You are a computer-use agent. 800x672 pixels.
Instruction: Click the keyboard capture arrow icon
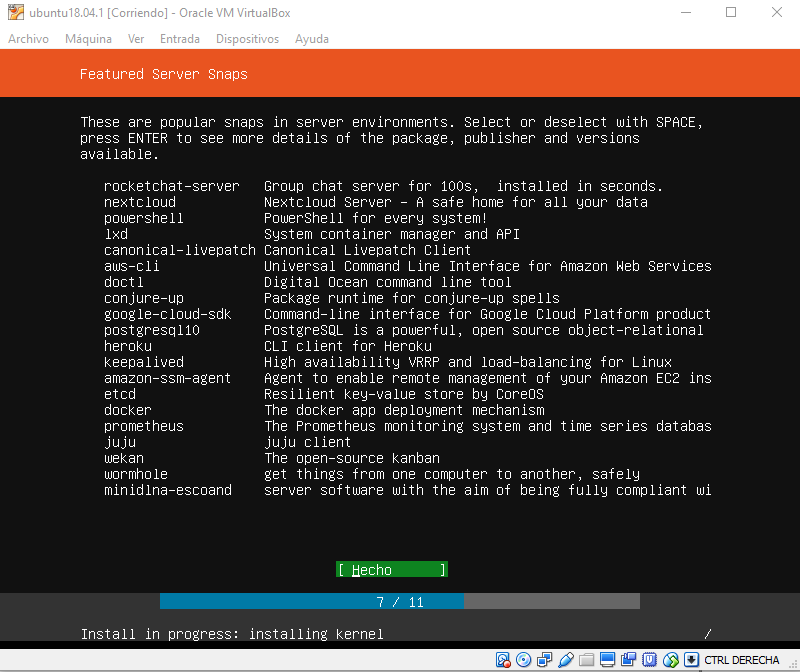(x=691, y=660)
